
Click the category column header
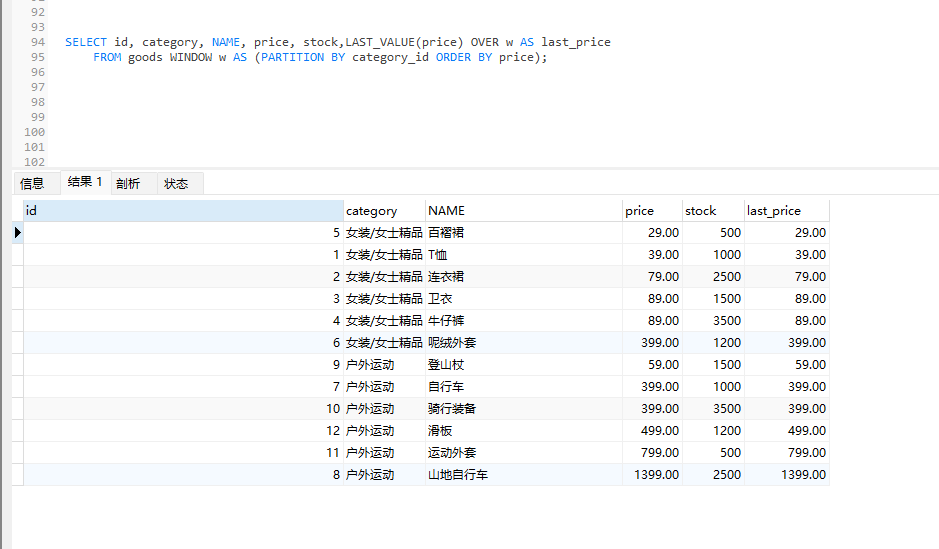pyautogui.click(x=384, y=211)
